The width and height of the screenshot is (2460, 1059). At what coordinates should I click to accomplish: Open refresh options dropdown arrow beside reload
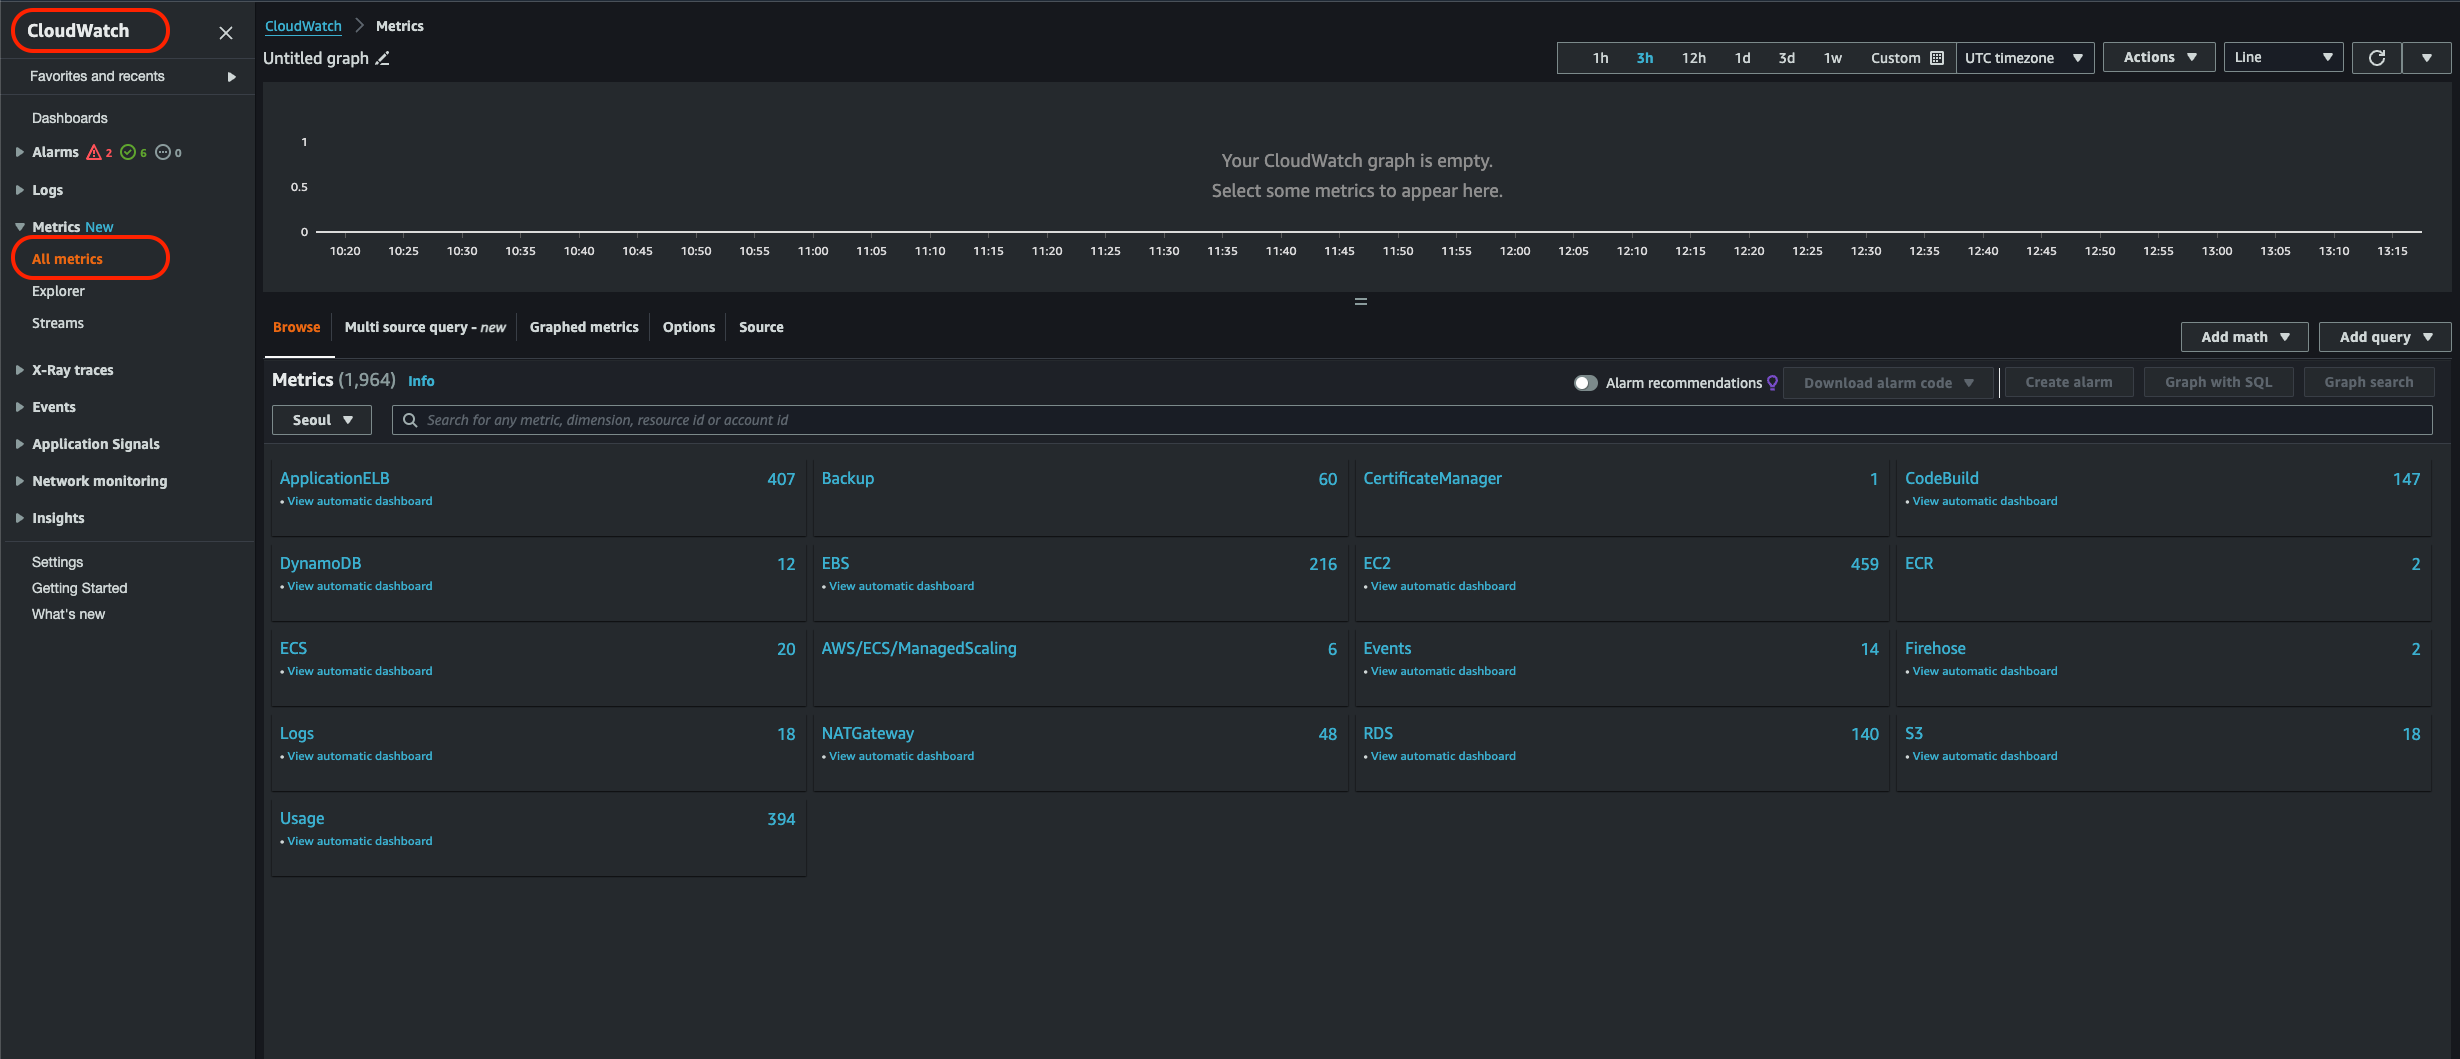tap(2426, 58)
